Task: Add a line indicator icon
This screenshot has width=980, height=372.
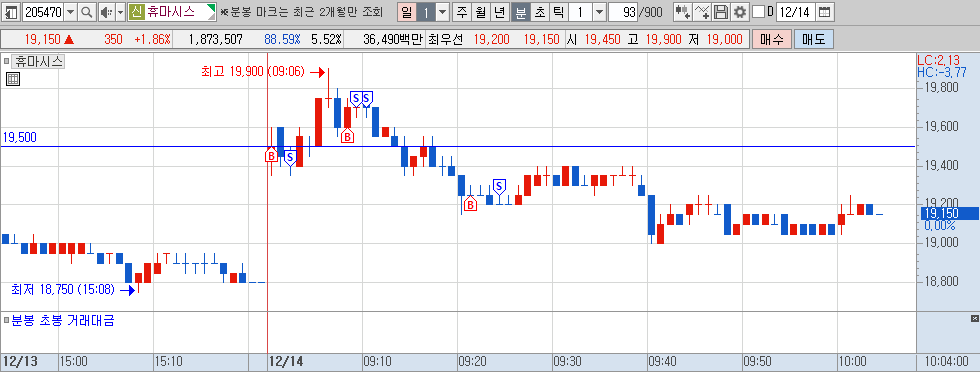Action: coord(702,12)
